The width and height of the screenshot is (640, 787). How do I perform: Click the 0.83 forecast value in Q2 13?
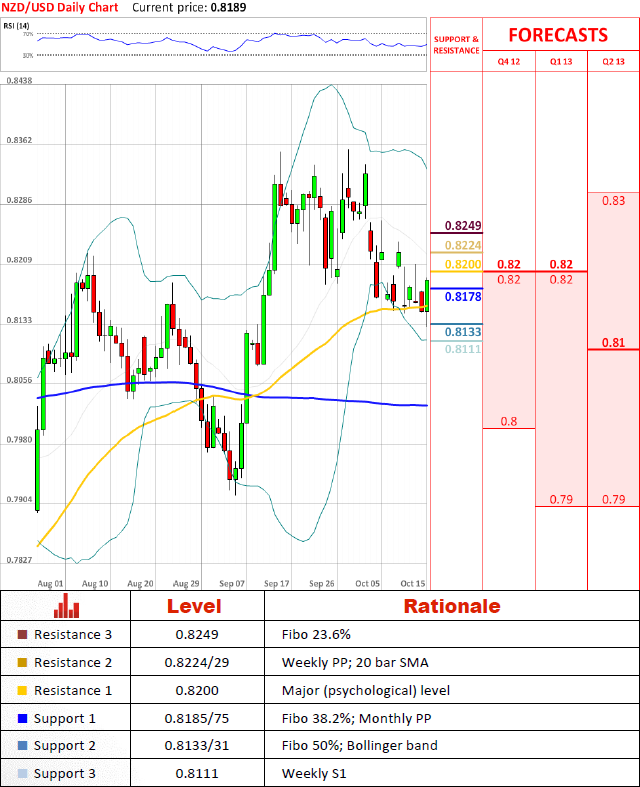click(x=613, y=201)
